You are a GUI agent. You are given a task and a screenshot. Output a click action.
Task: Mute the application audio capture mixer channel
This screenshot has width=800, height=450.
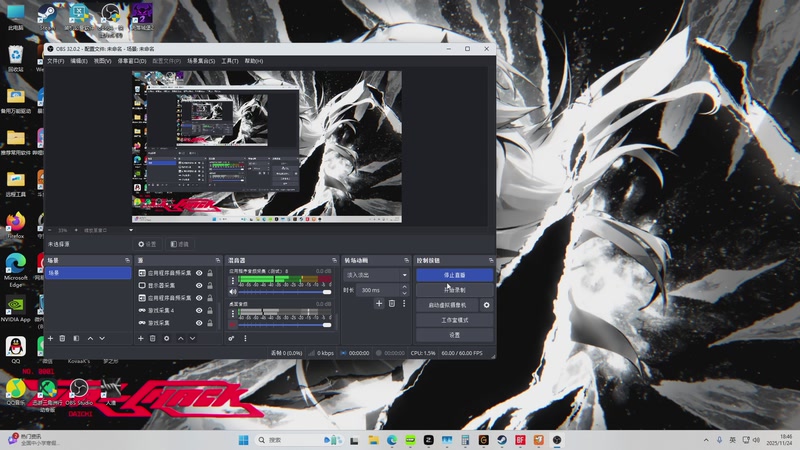(x=233, y=292)
